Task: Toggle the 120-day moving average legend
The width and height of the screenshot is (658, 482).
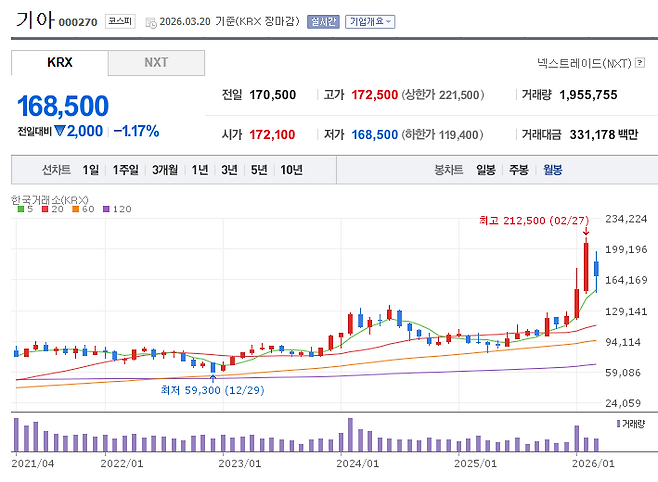Action: coord(116,209)
